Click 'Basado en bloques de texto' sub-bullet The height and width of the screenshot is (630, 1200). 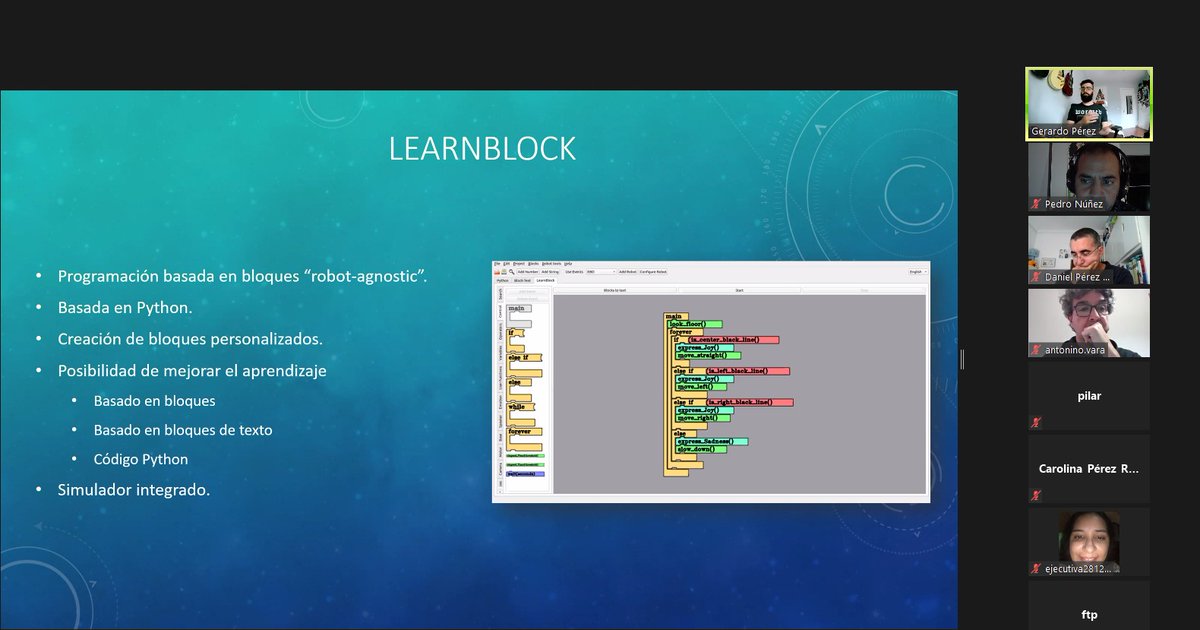click(183, 430)
